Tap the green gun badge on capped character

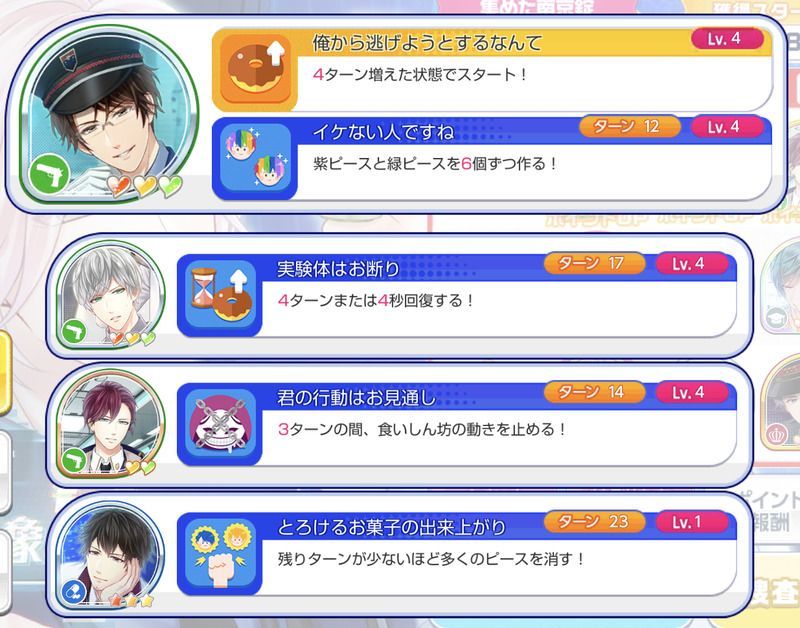[x=49, y=175]
